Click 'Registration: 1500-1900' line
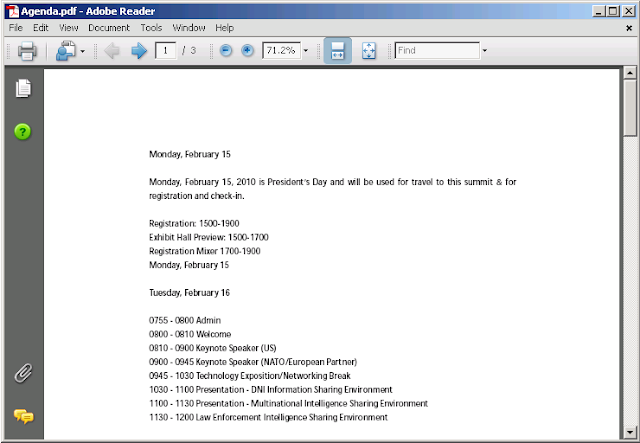640x443 pixels. (194, 224)
